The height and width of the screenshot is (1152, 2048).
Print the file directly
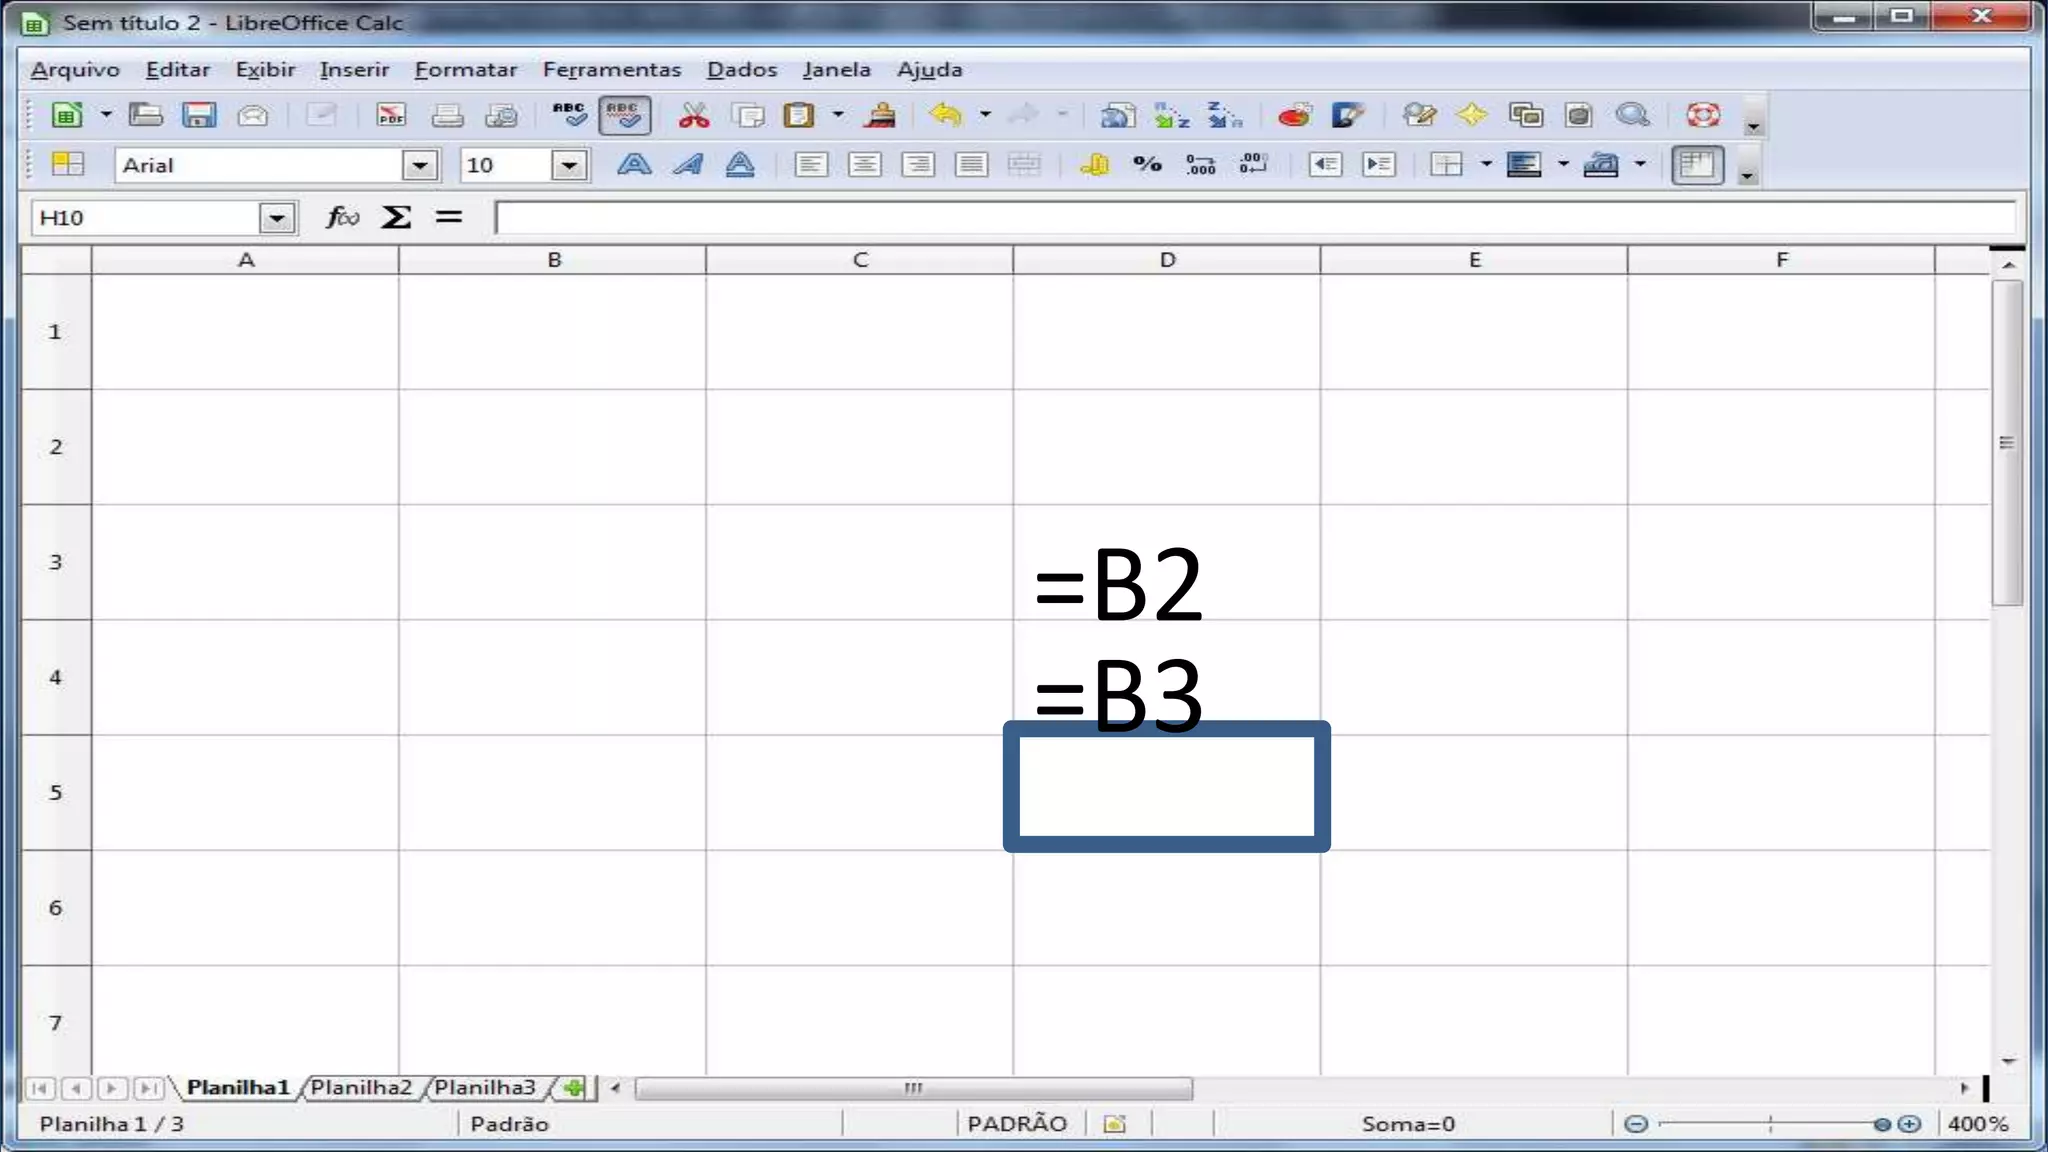[x=447, y=115]
